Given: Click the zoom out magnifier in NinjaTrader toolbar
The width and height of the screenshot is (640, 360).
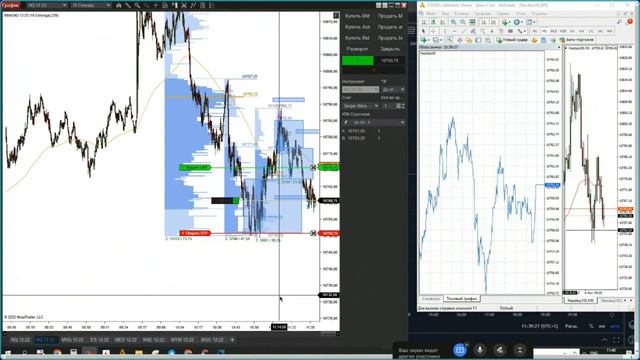Looking at the screenshot, I should (x=147, y=5).
